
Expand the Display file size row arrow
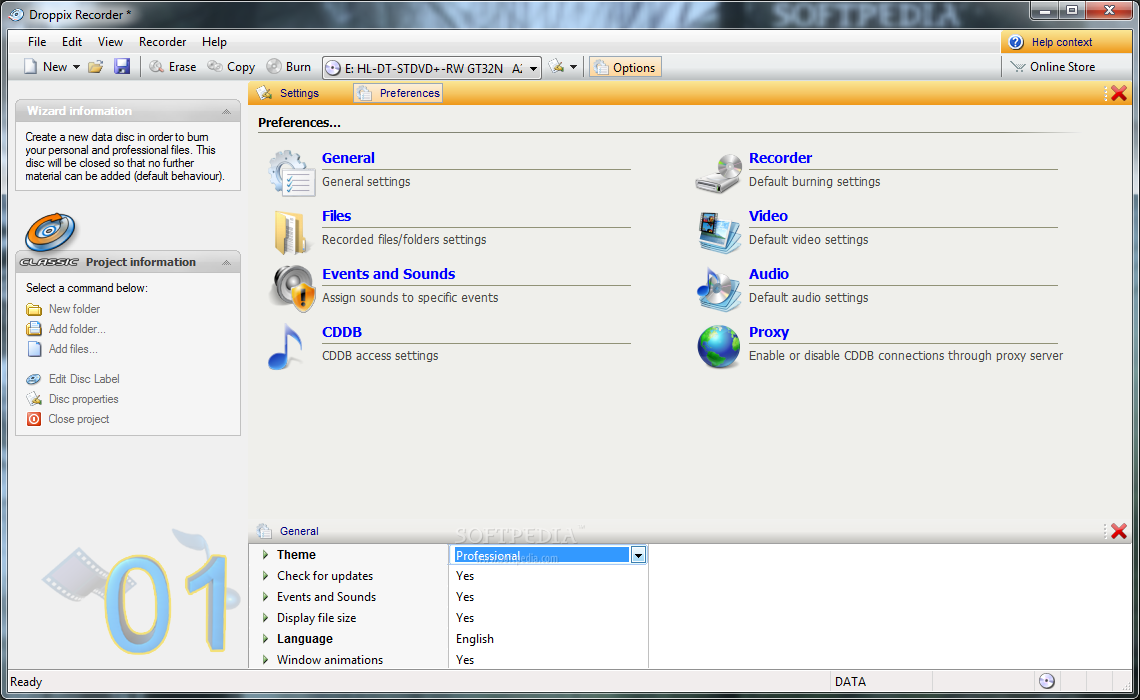tap(265, 618)
